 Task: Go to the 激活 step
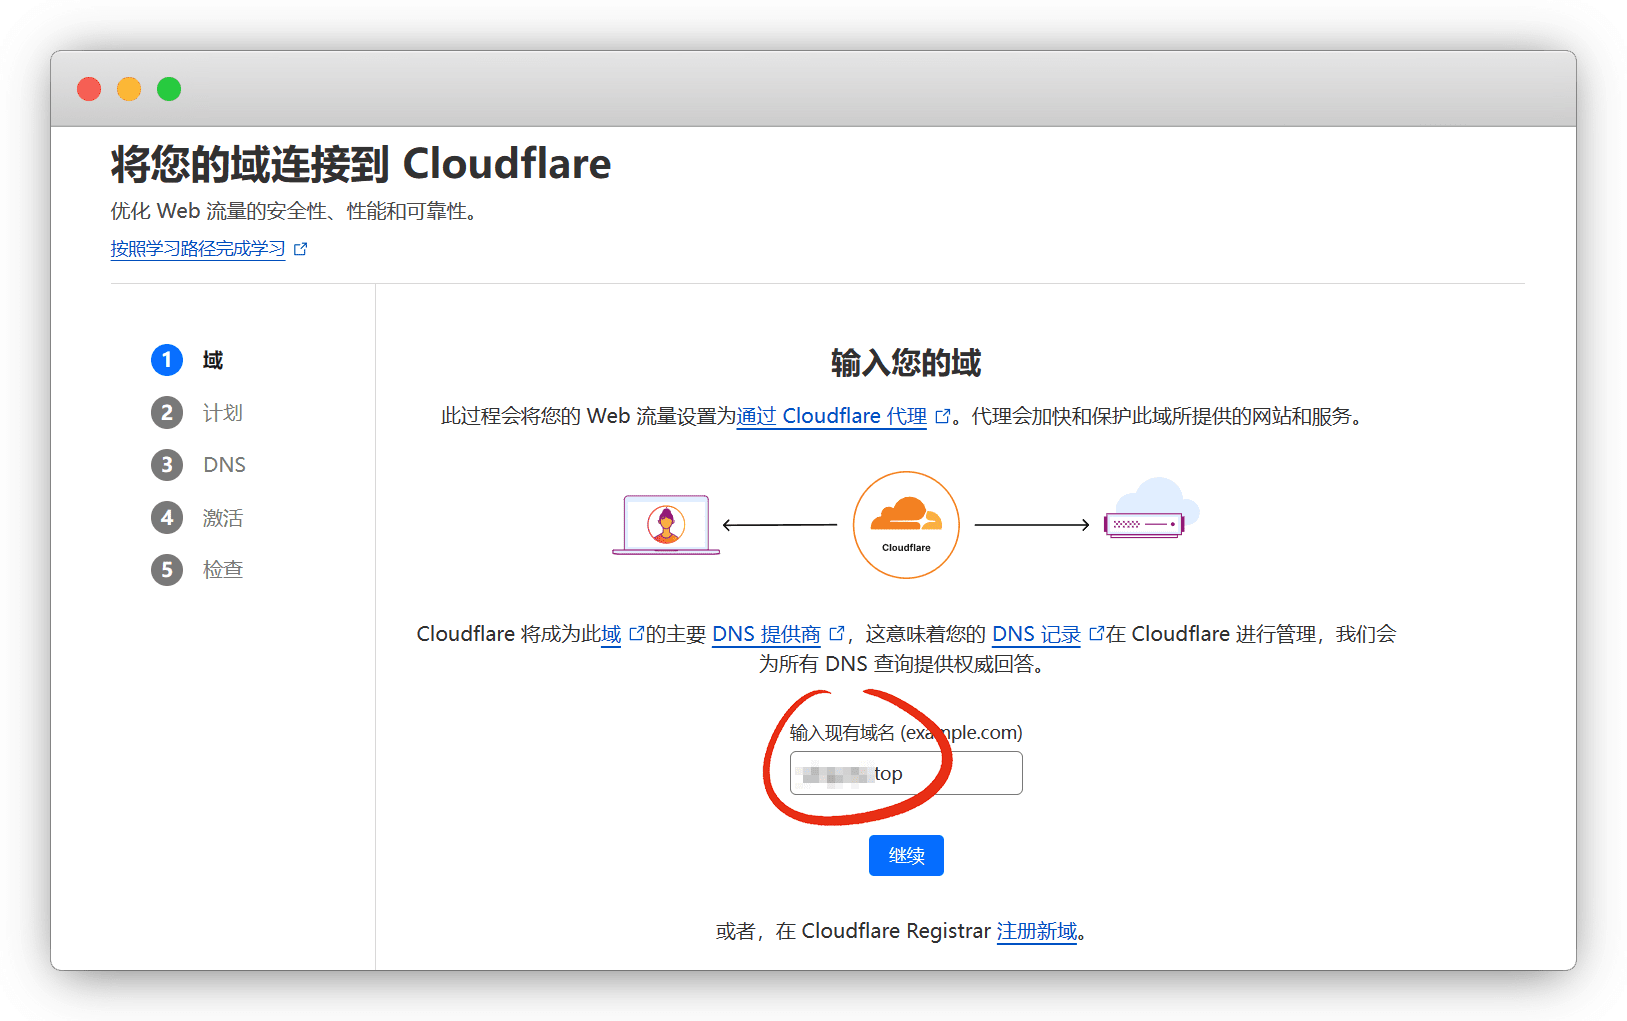coord(223,518)
